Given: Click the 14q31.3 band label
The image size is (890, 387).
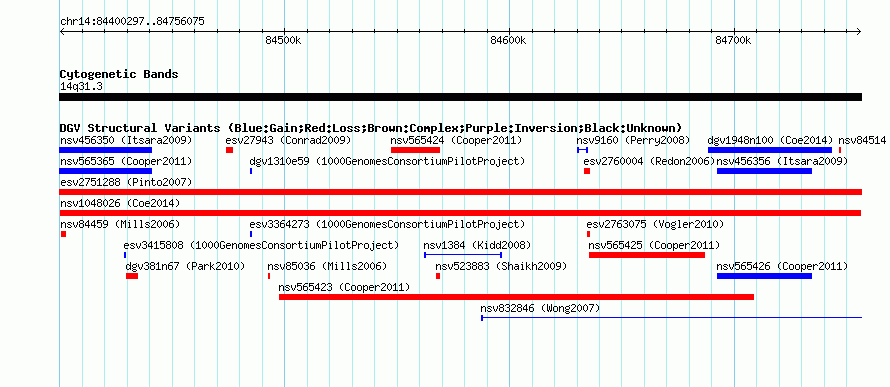Looking at the screenshot, I should 81,86.
